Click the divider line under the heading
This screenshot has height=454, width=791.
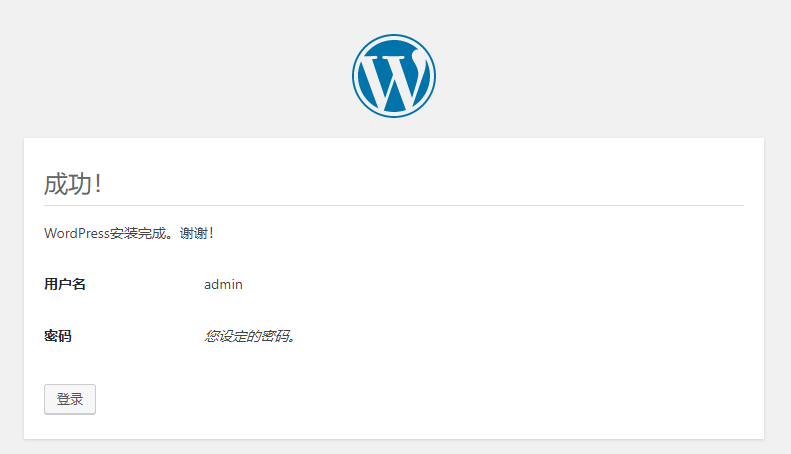tap(394, 205)
